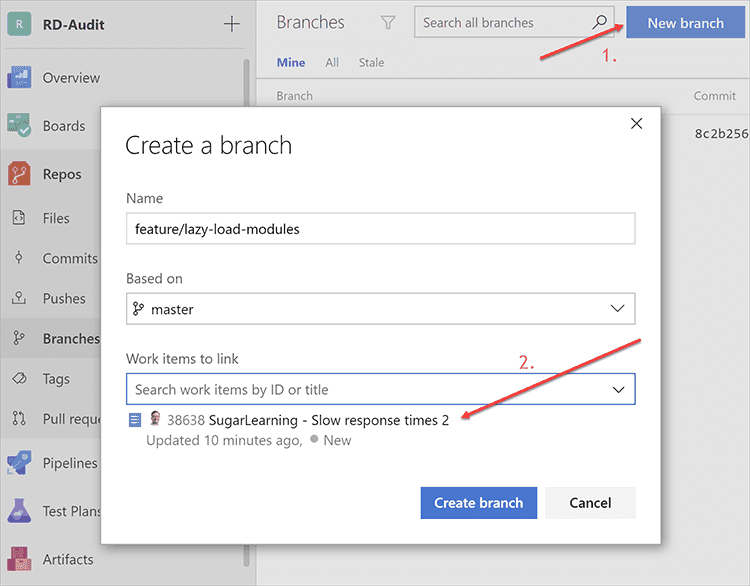
Task: Expand the work items search dropdown
Action: coord(617,389)
